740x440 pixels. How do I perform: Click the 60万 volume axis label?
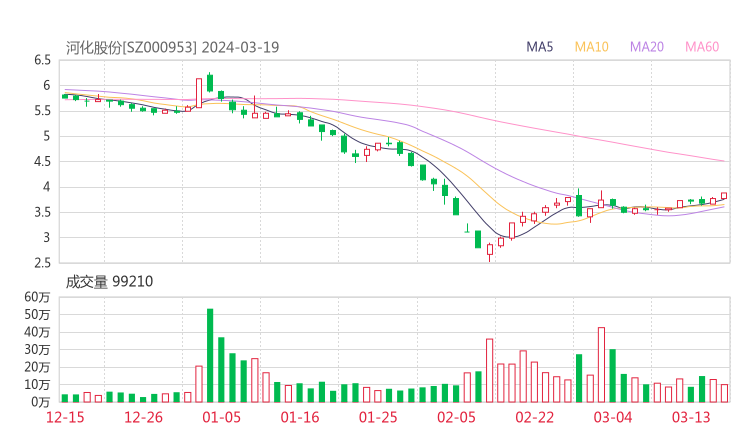point(37,297)
